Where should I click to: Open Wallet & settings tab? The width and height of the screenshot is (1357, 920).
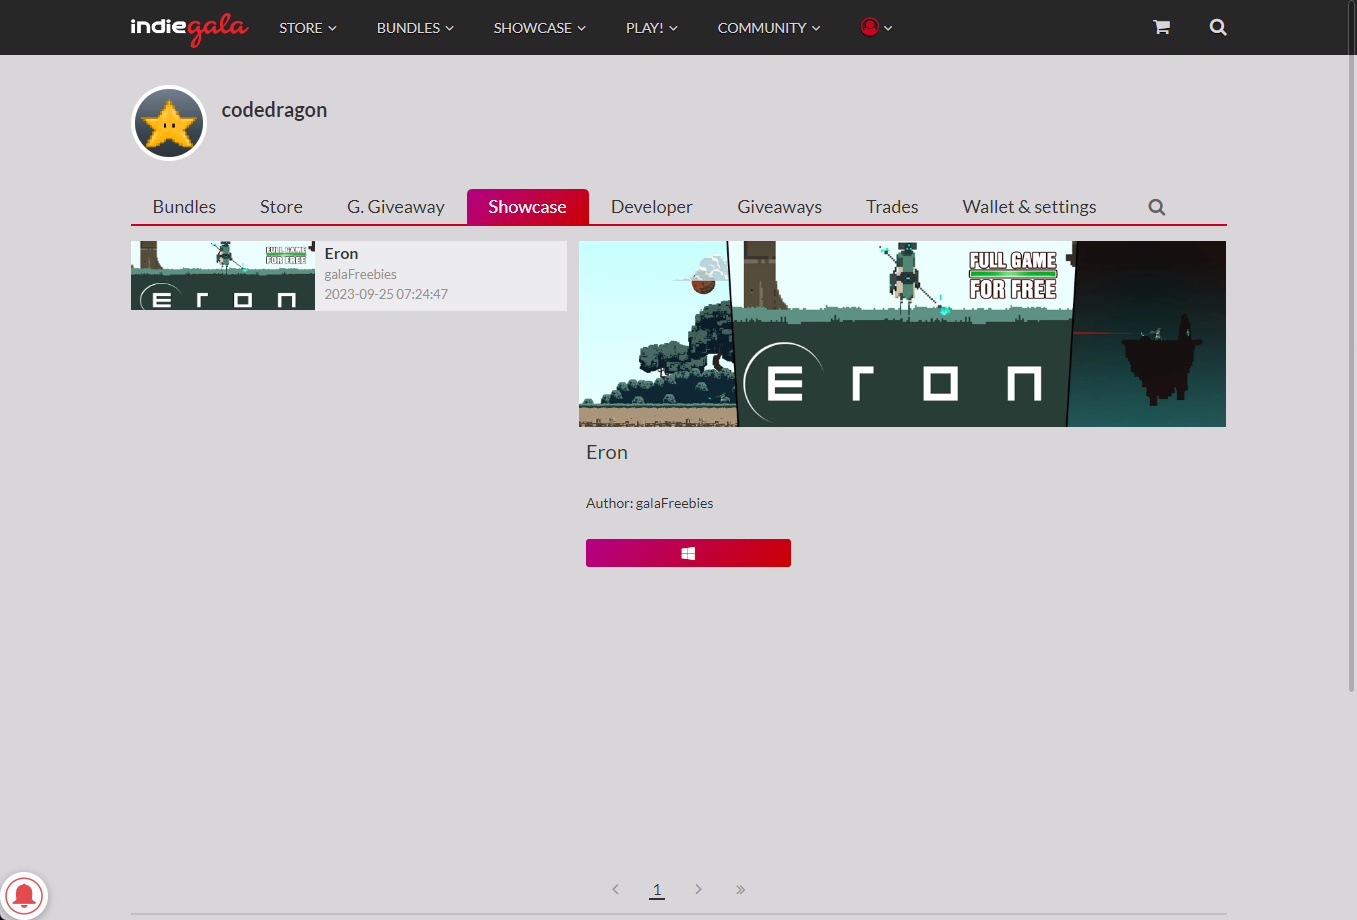point(1029,207)
